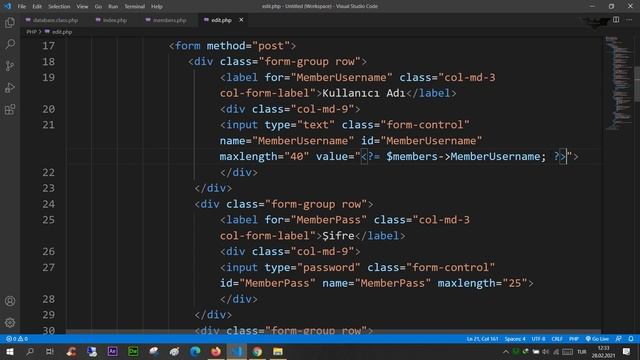Click the vertical scrollbar of the editor
The height and width of the screenshot is (360, 640).
click(x=637, y=84)
